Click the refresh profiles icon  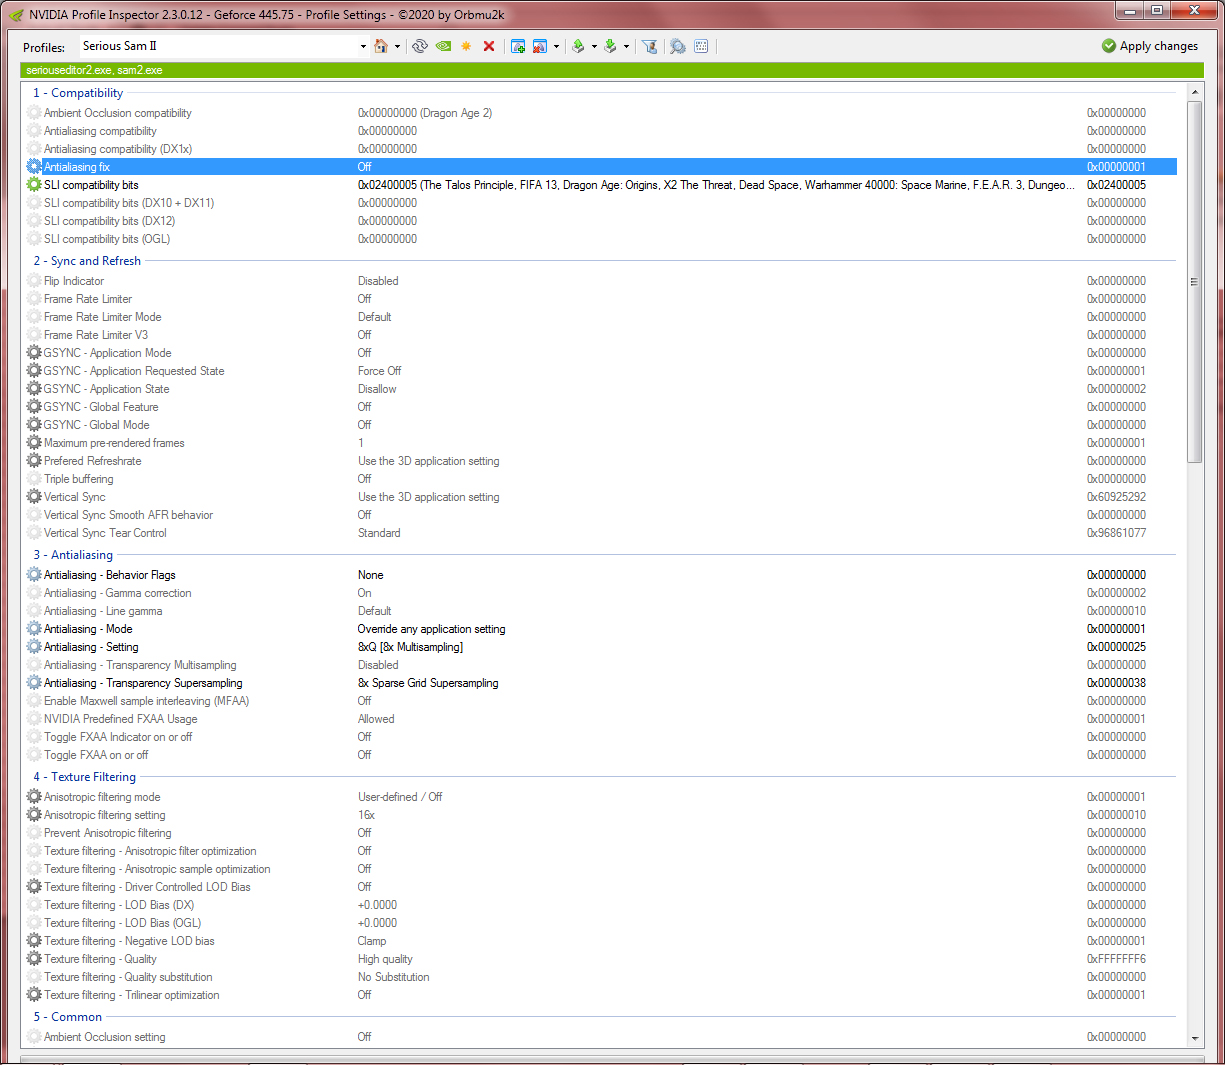pyautogui.click(x=420, y=46)
